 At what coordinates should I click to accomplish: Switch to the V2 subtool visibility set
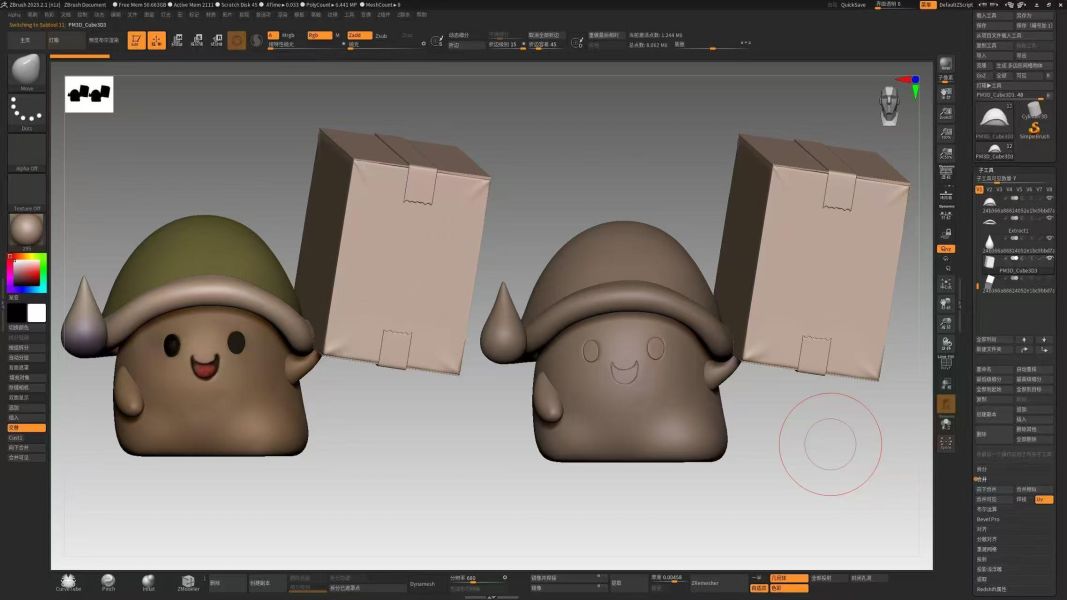[x=990, y=189]
